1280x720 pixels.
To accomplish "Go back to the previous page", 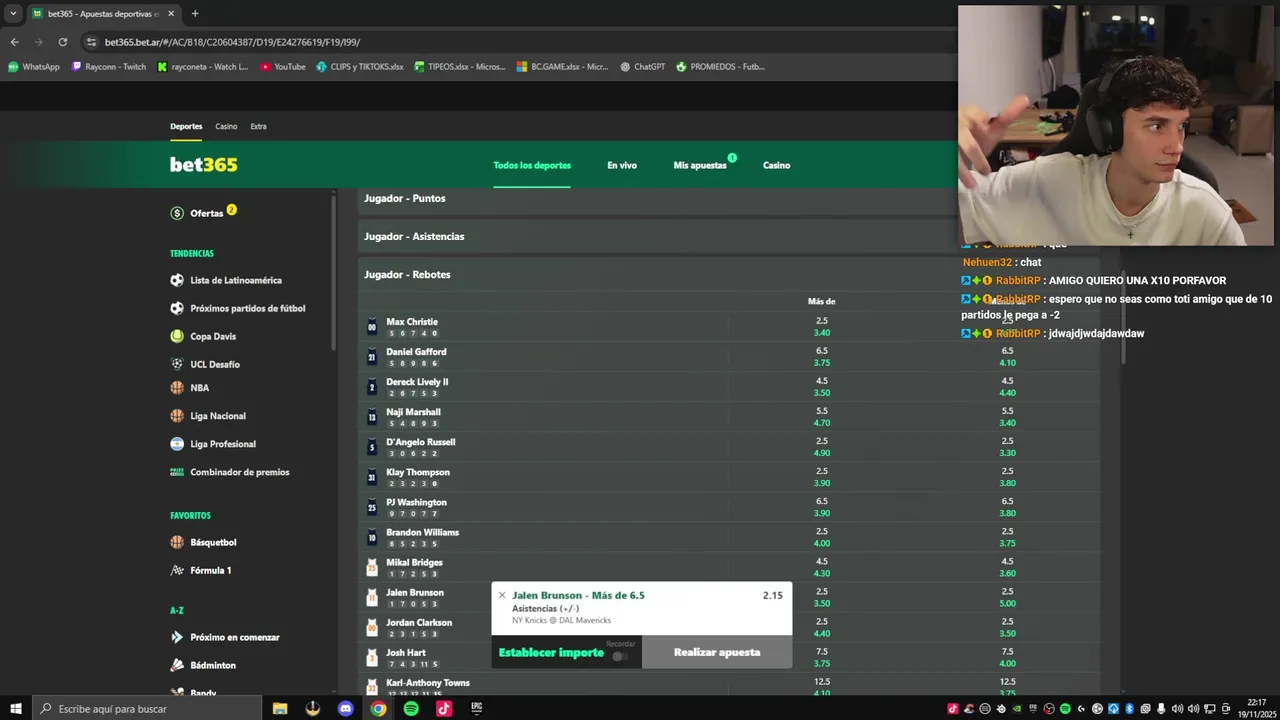I will (x=14, y=42).
